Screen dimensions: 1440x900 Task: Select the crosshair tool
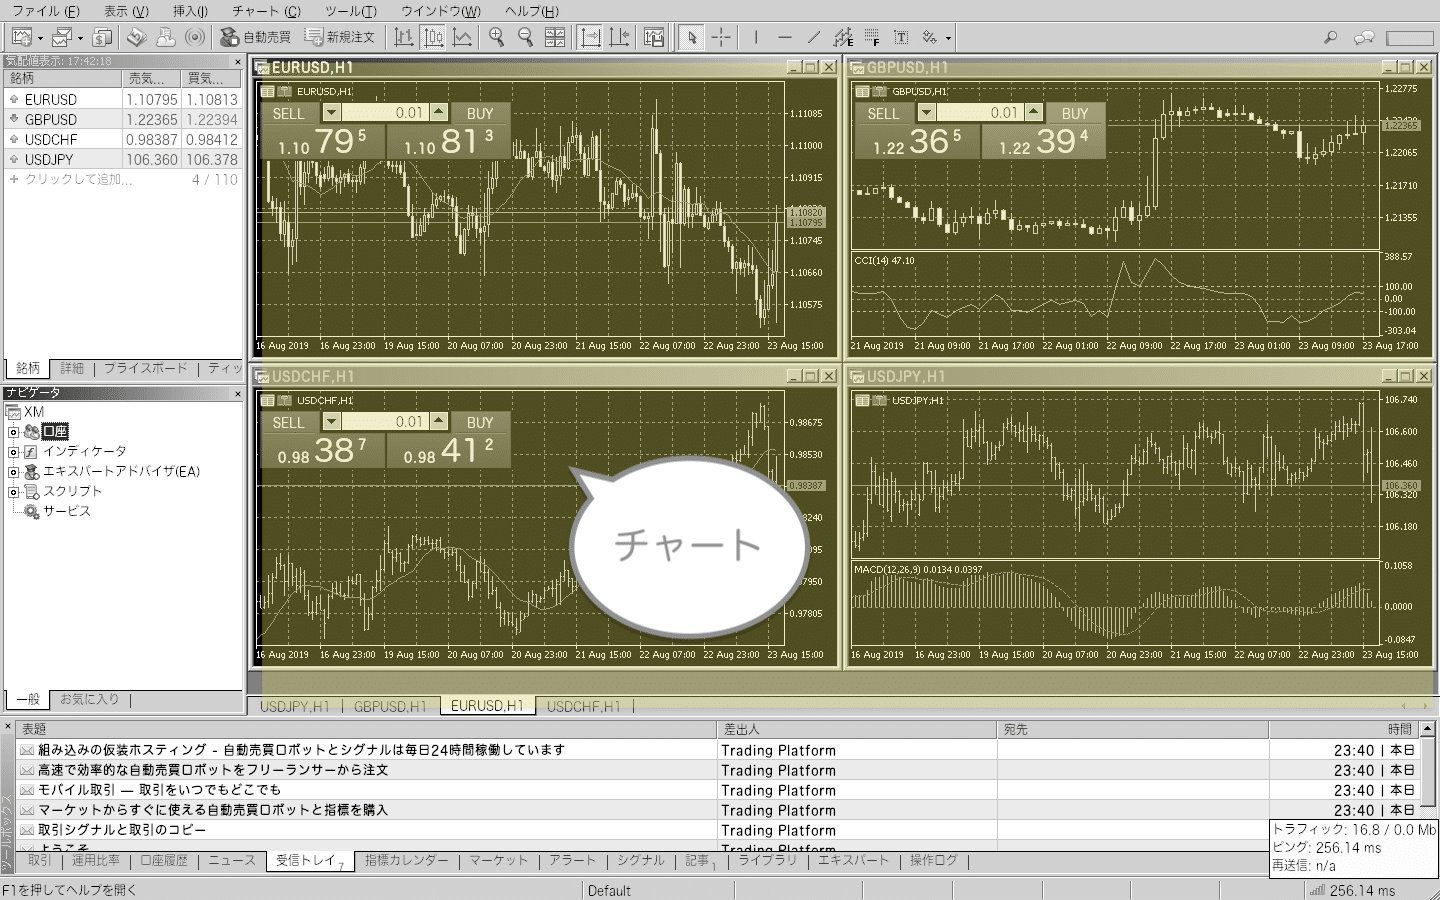click(721, 38)
